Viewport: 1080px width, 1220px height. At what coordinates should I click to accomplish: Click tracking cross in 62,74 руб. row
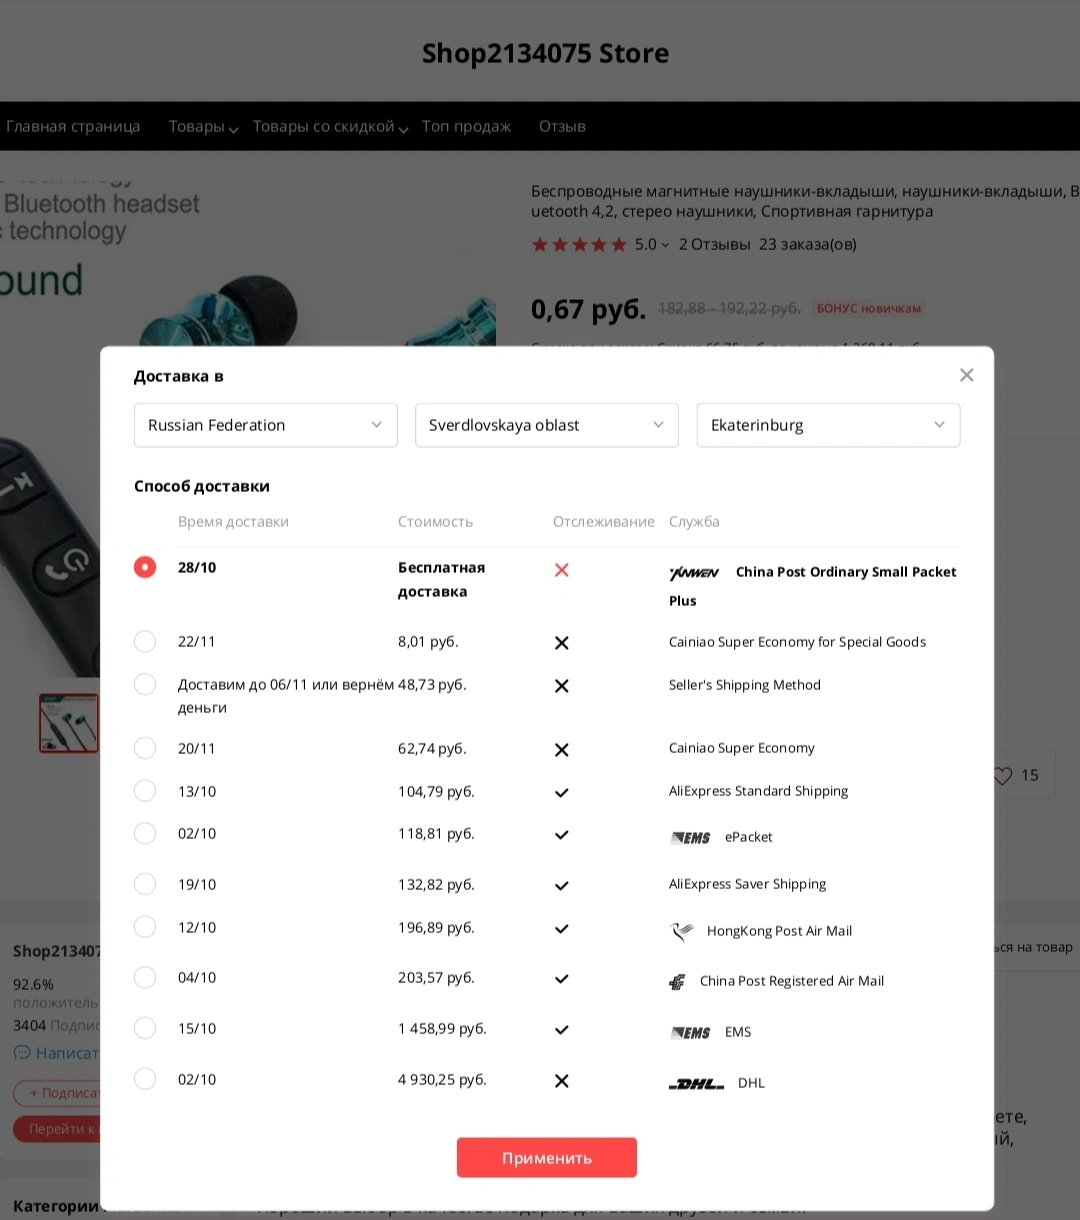click(x=562, y=750)
